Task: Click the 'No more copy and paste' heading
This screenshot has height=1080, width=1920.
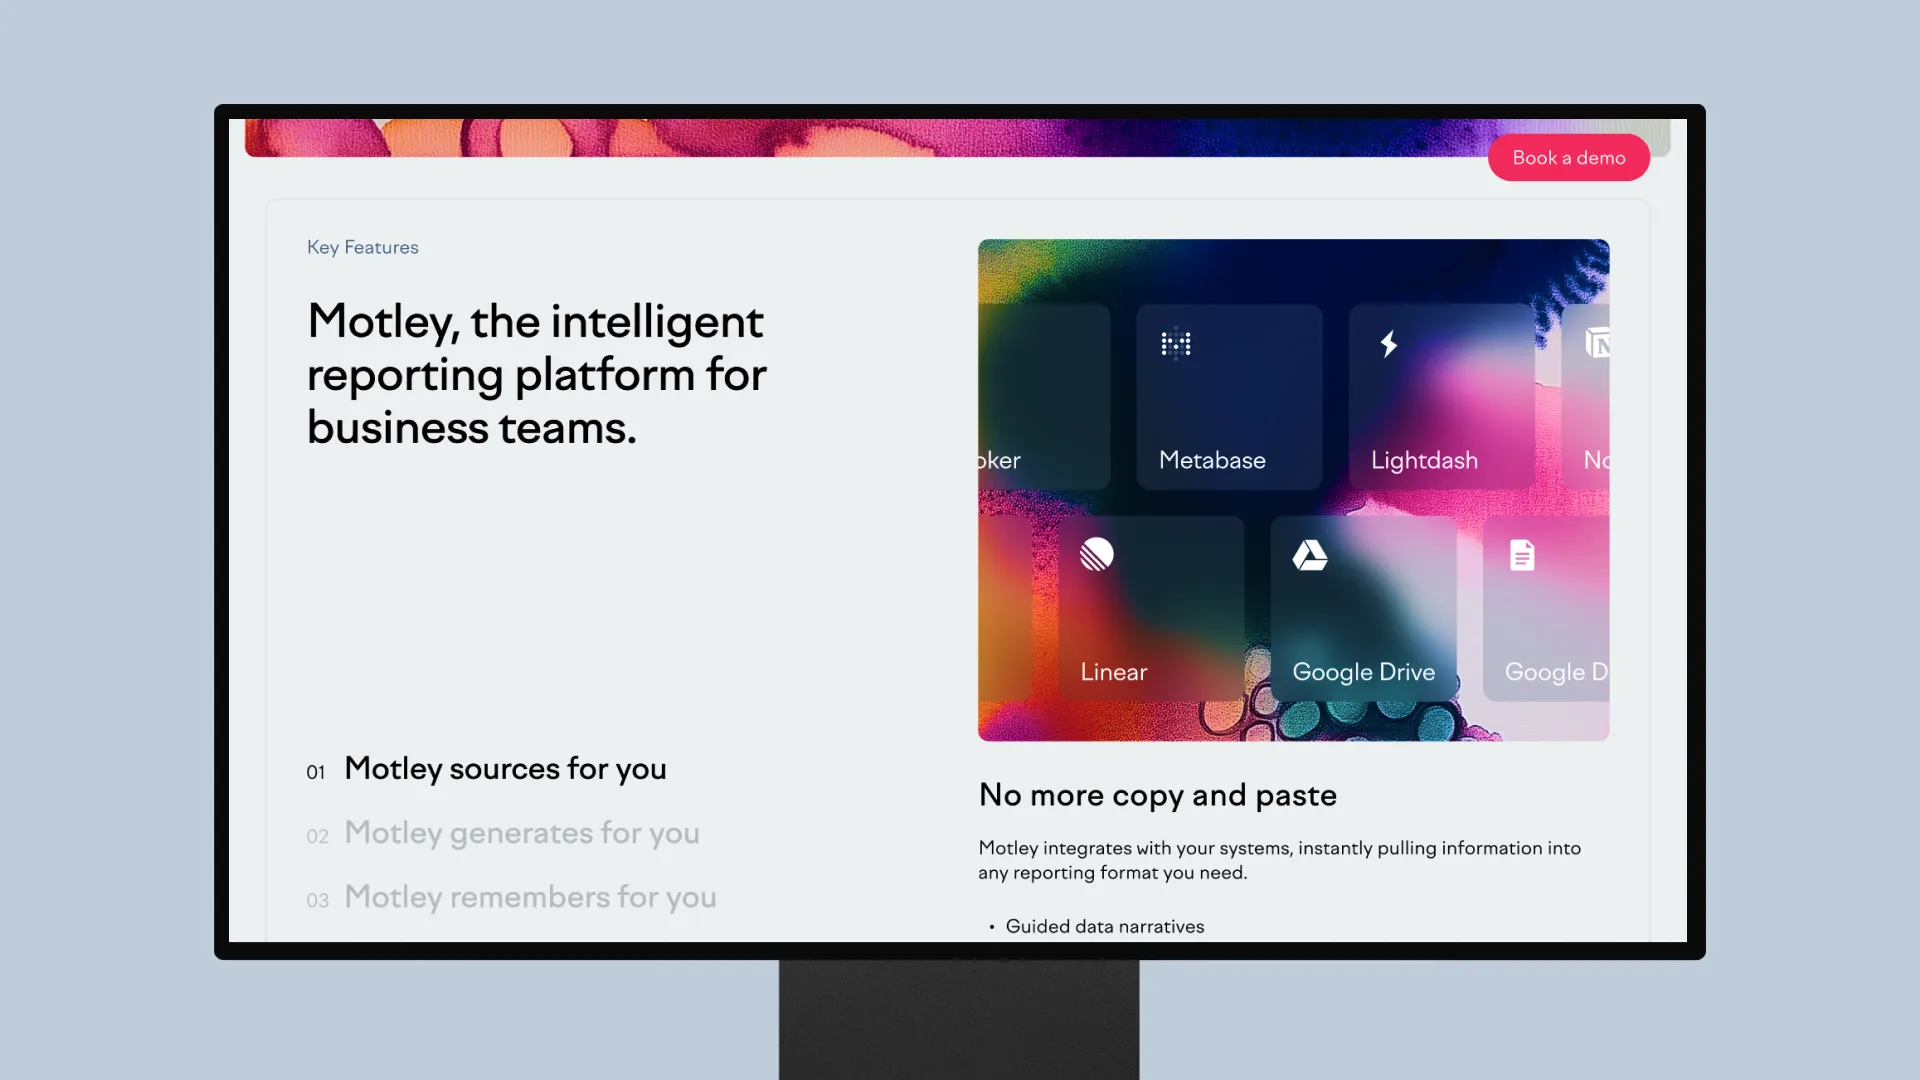Action: point(1157,795)
